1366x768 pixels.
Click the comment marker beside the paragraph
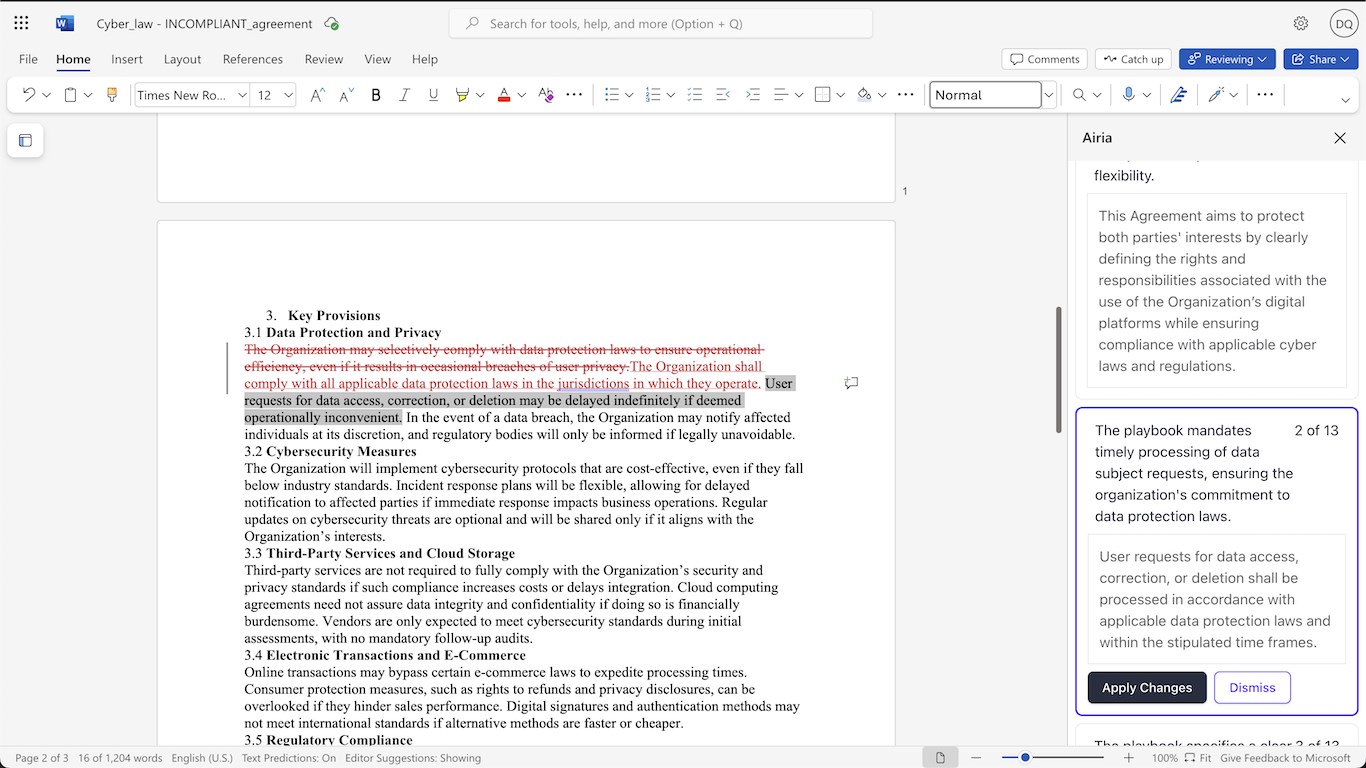(851, 383)
